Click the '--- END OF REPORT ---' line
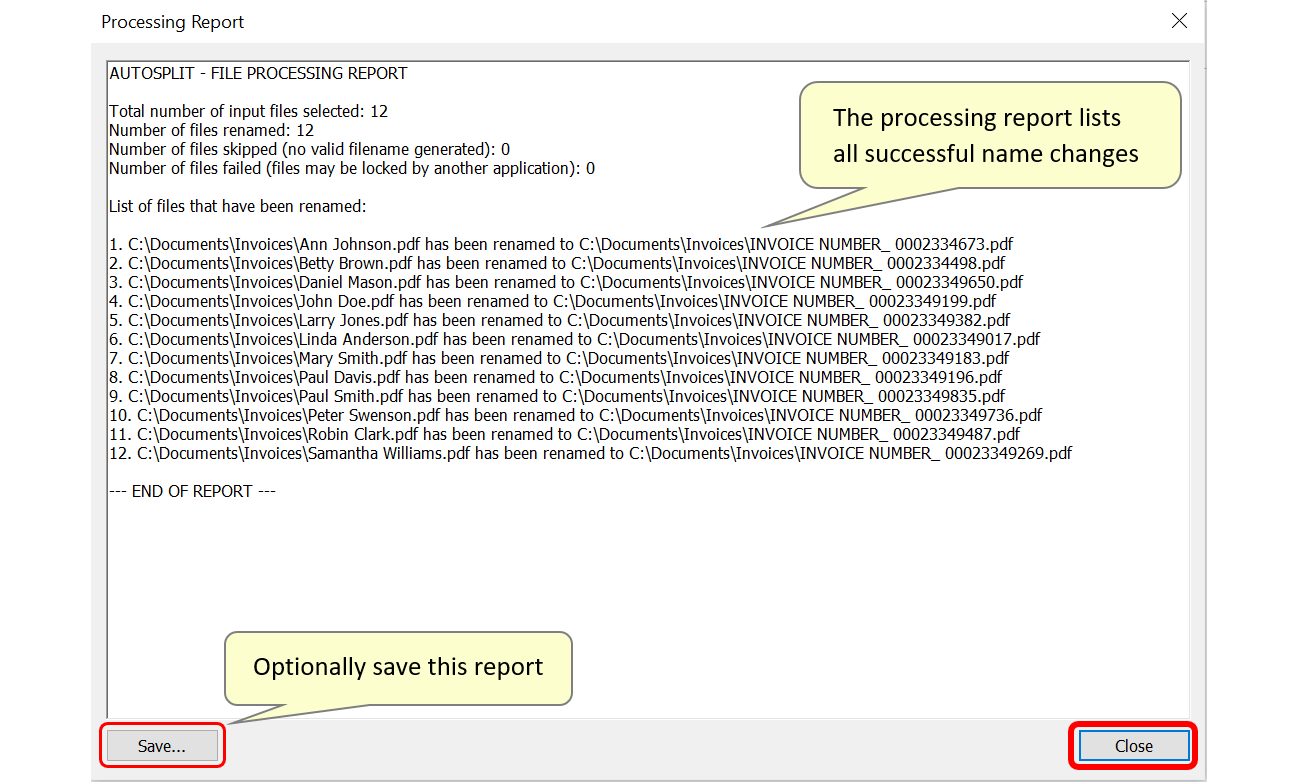The width and height of the screenshot is (1305, 784). pyautogui.click(x=192, y=491)
